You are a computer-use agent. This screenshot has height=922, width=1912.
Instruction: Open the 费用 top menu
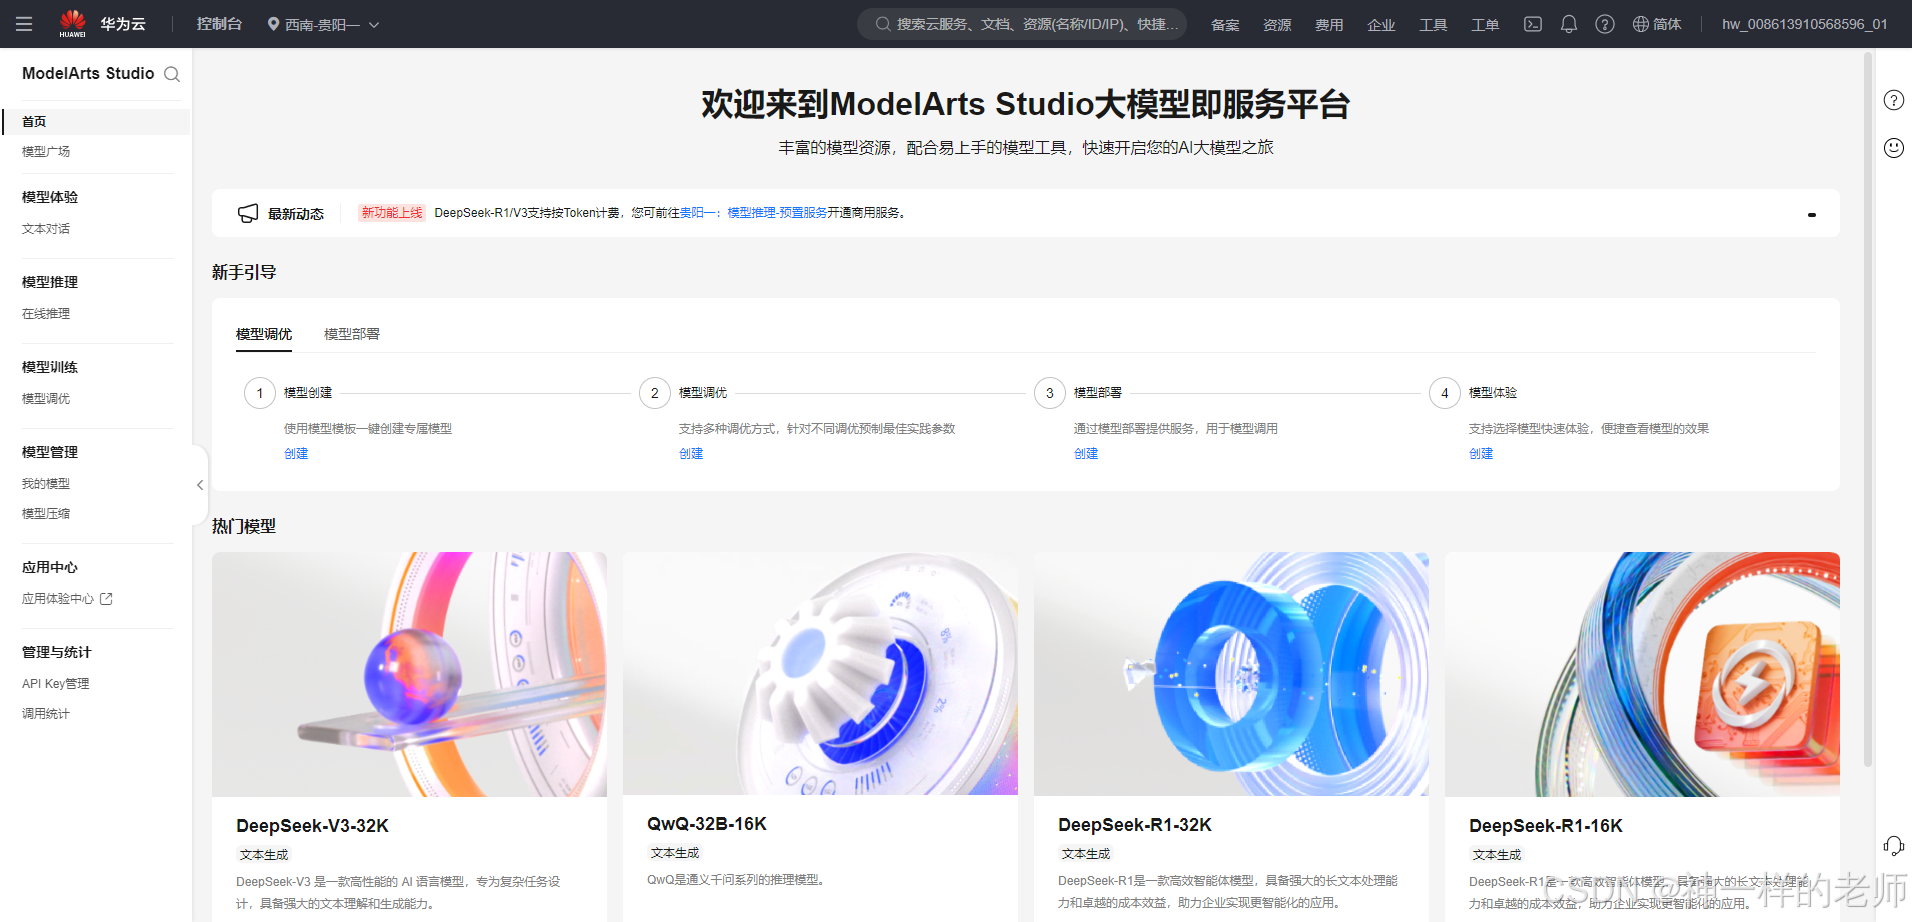pyautogui.click(x=1329, y=25)
